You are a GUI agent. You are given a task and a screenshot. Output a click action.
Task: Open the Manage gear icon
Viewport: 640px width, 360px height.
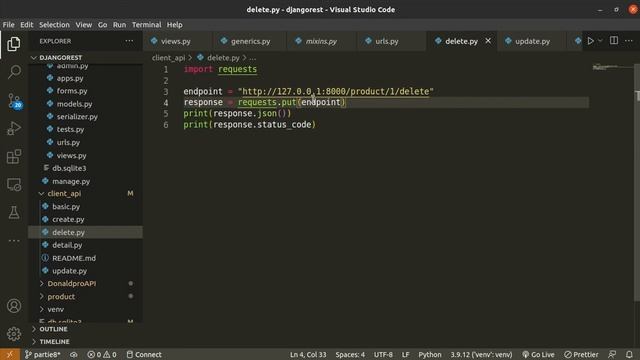[x=14, y=334]
